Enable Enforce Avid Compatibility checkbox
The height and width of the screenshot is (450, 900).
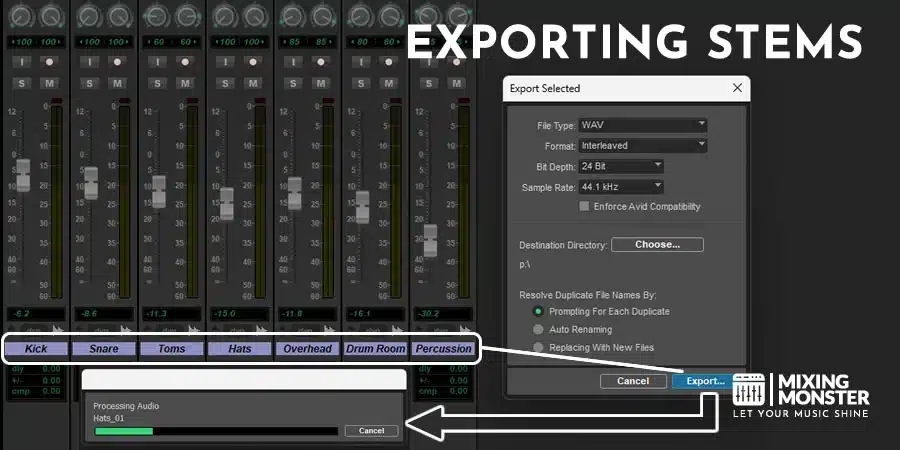point(585,207)
